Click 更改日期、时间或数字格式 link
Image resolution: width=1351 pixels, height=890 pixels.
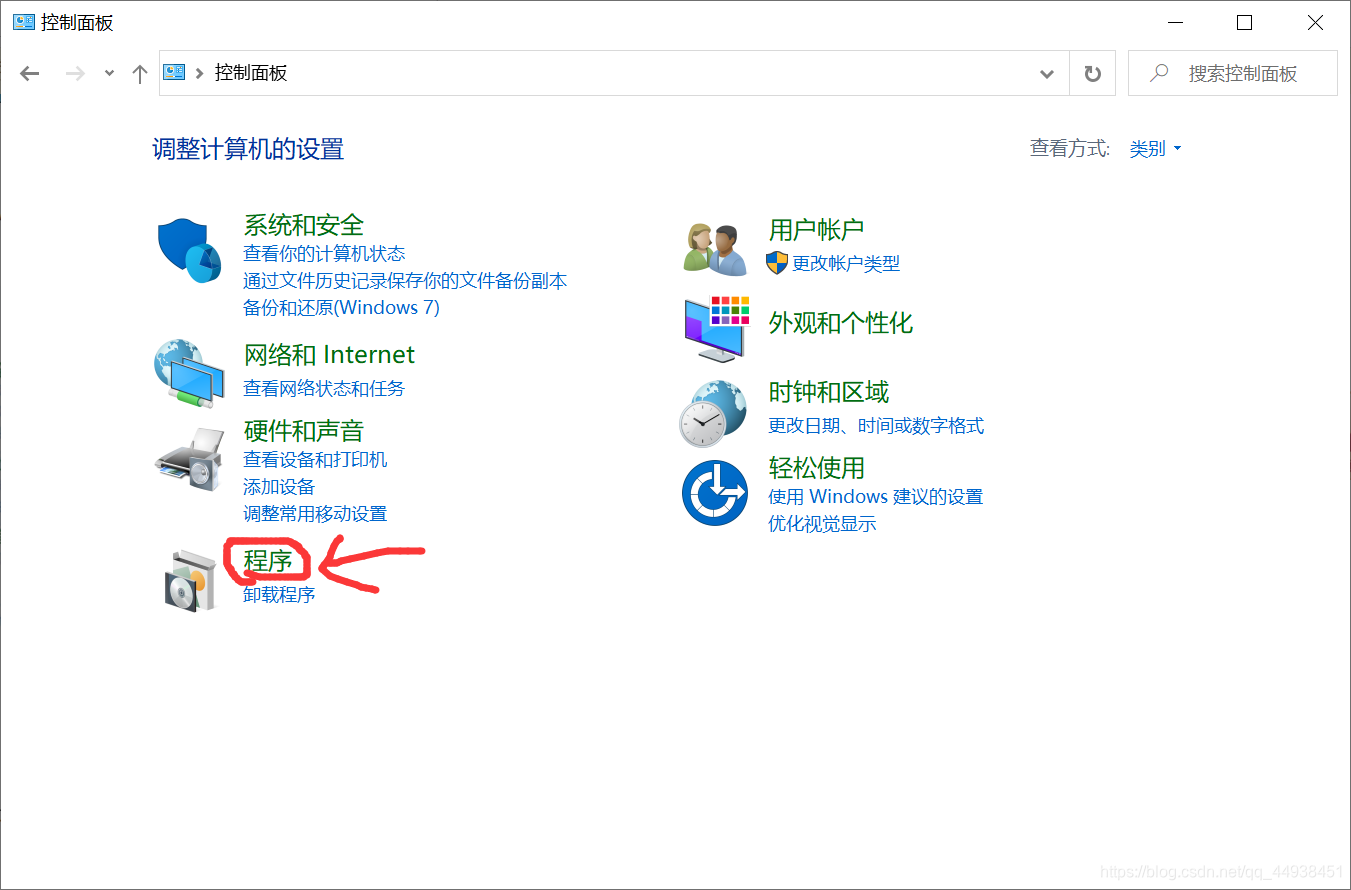tap(876, 426)
